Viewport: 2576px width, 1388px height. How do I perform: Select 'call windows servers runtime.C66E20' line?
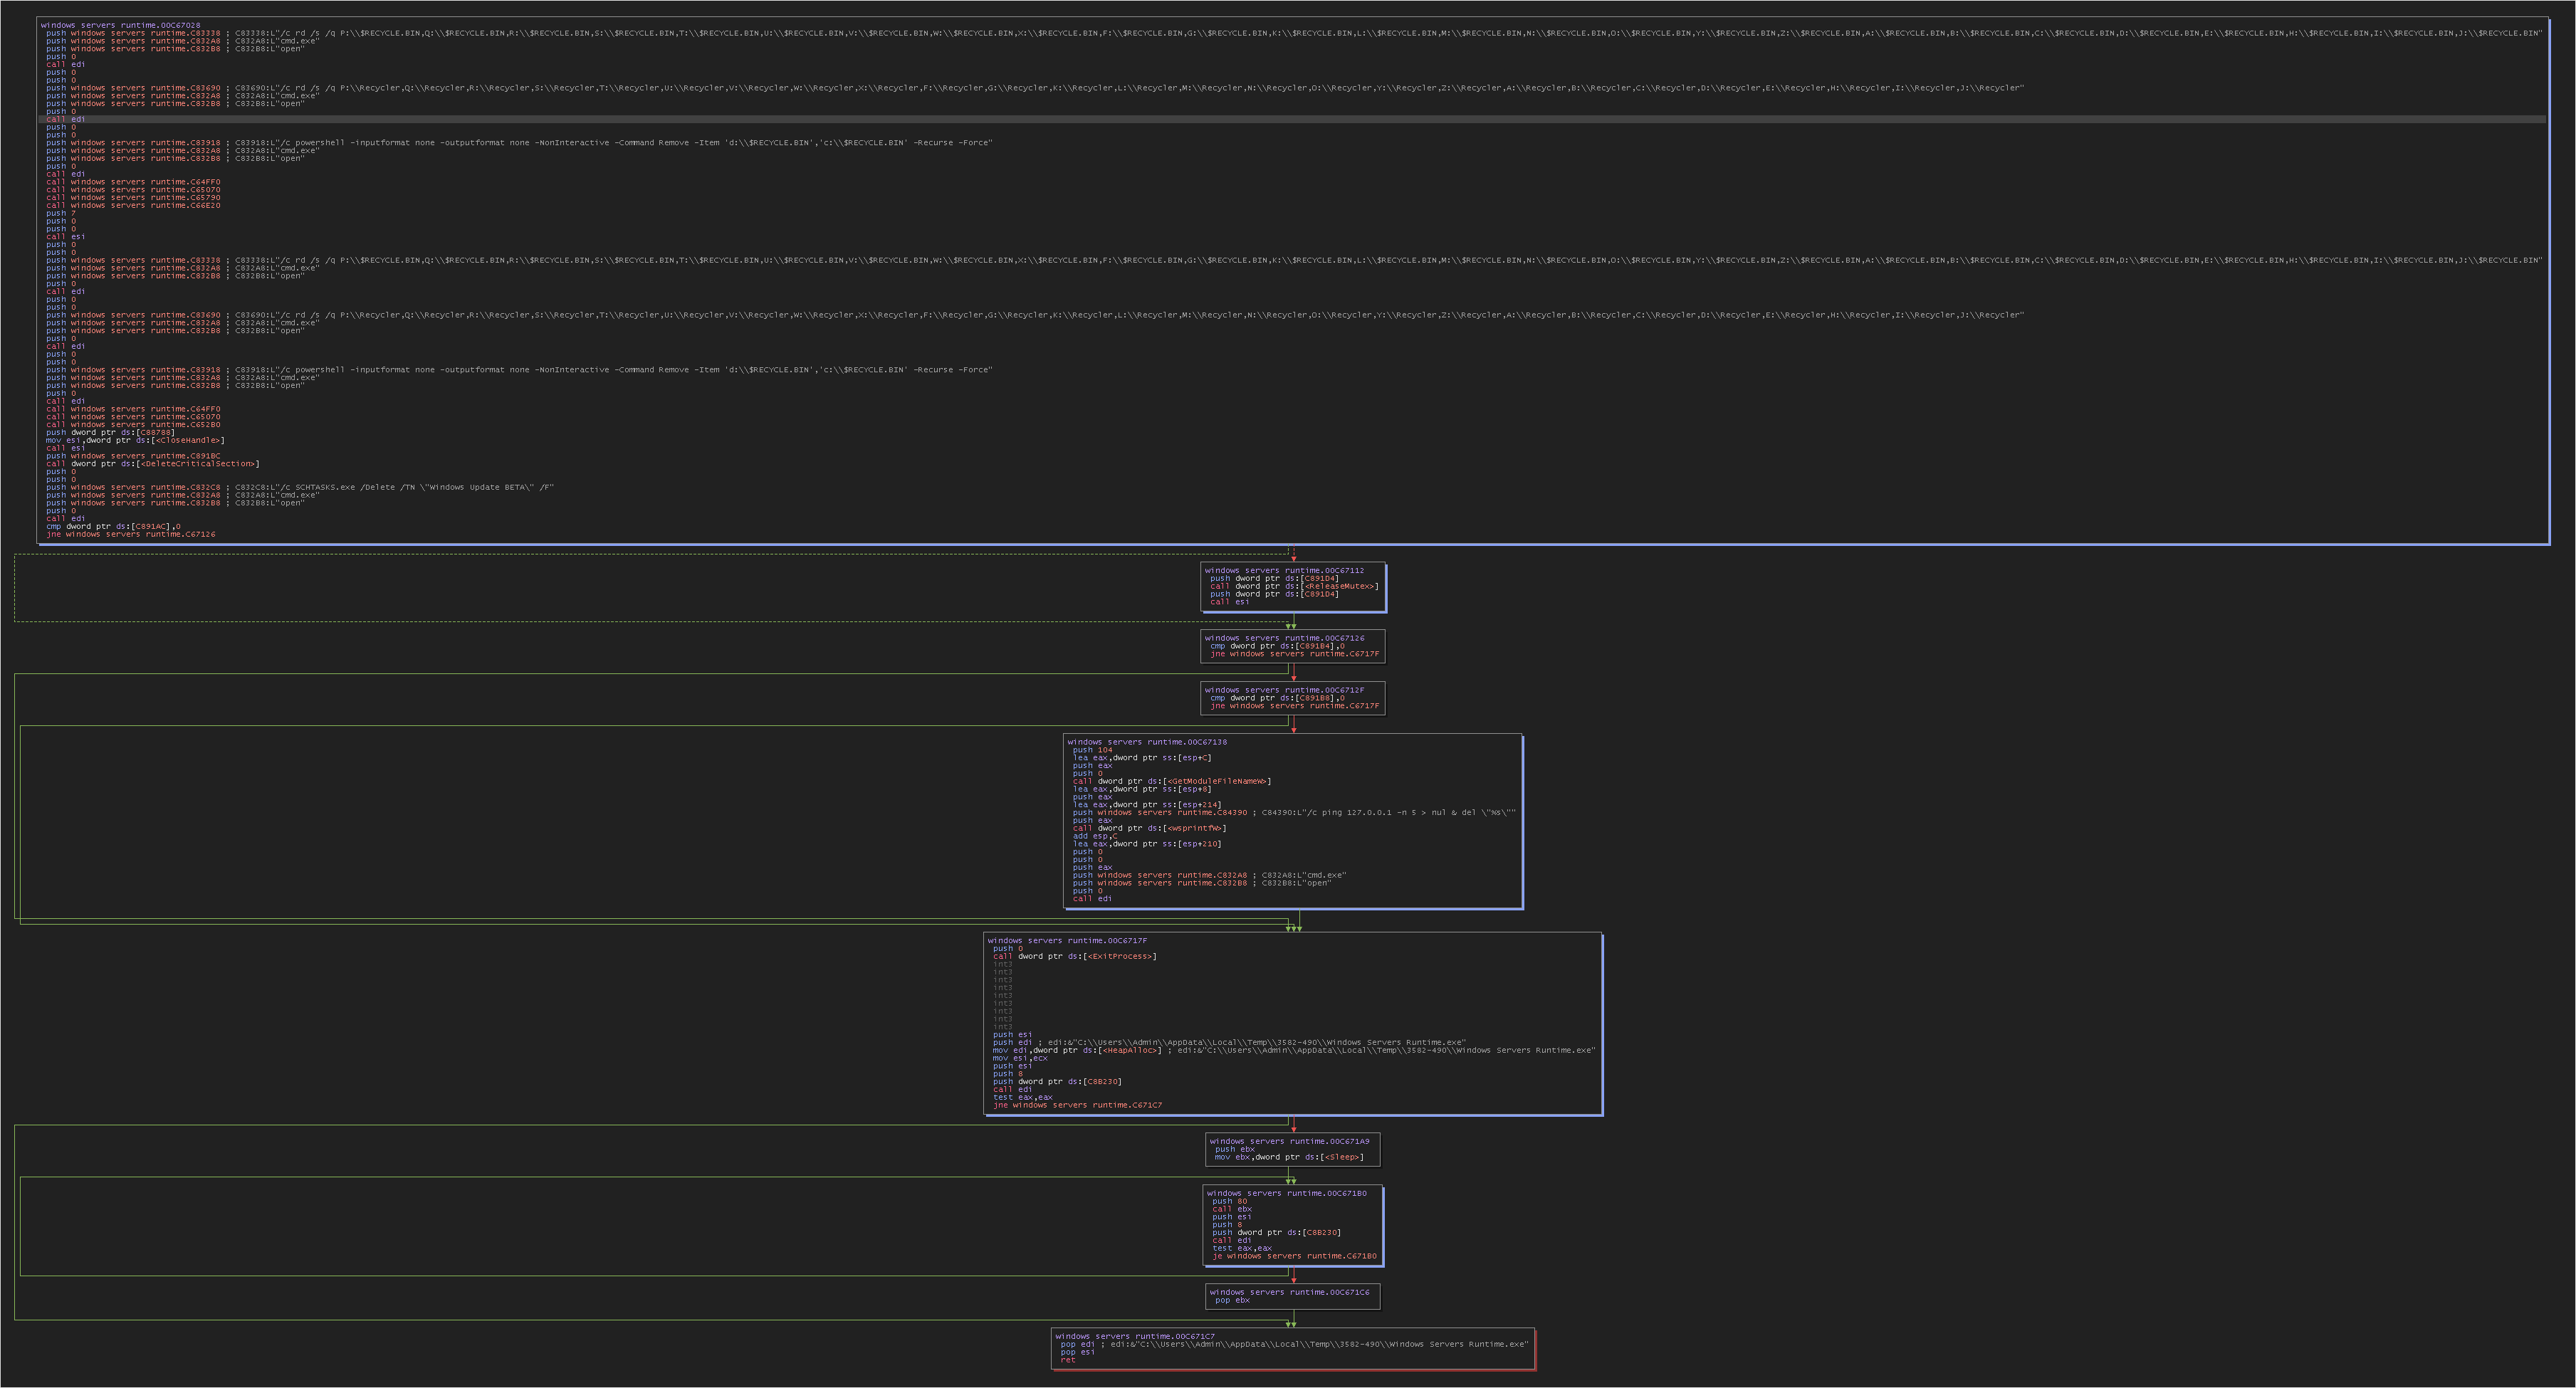(133, 205)
